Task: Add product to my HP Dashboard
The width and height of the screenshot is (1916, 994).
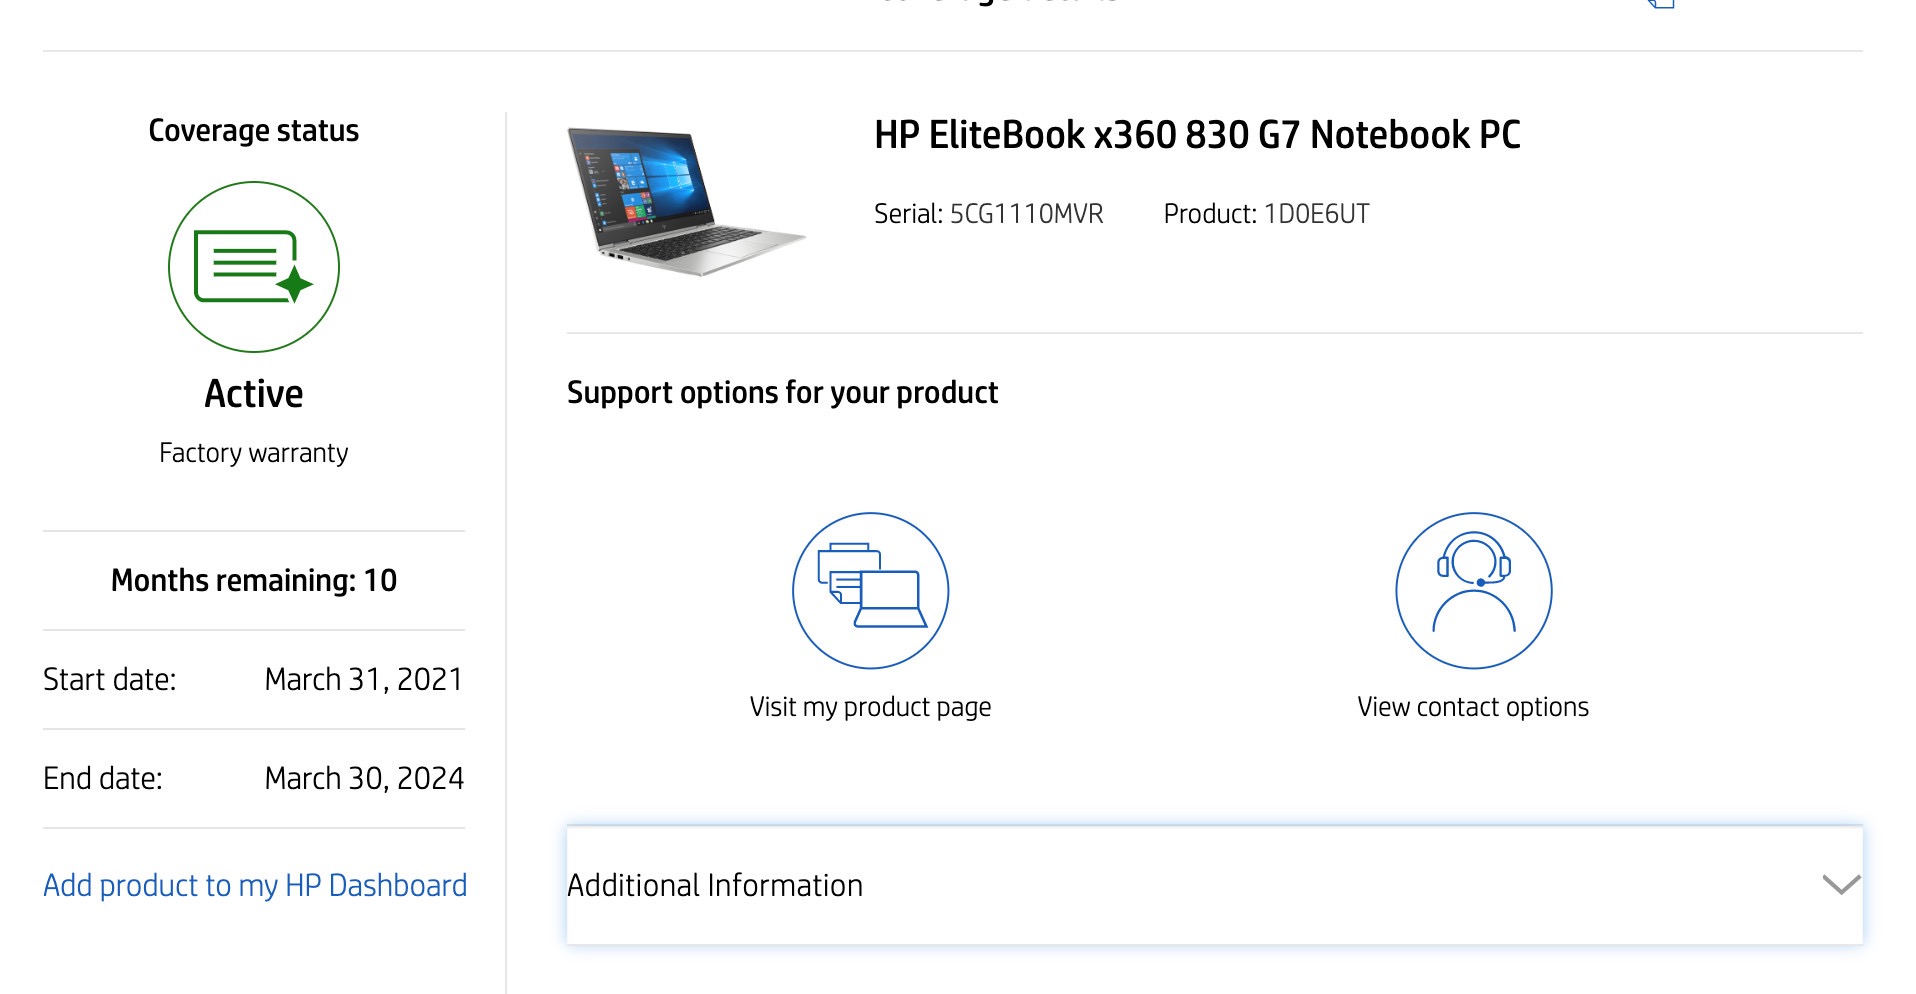Action: click(x=255, y=885)
